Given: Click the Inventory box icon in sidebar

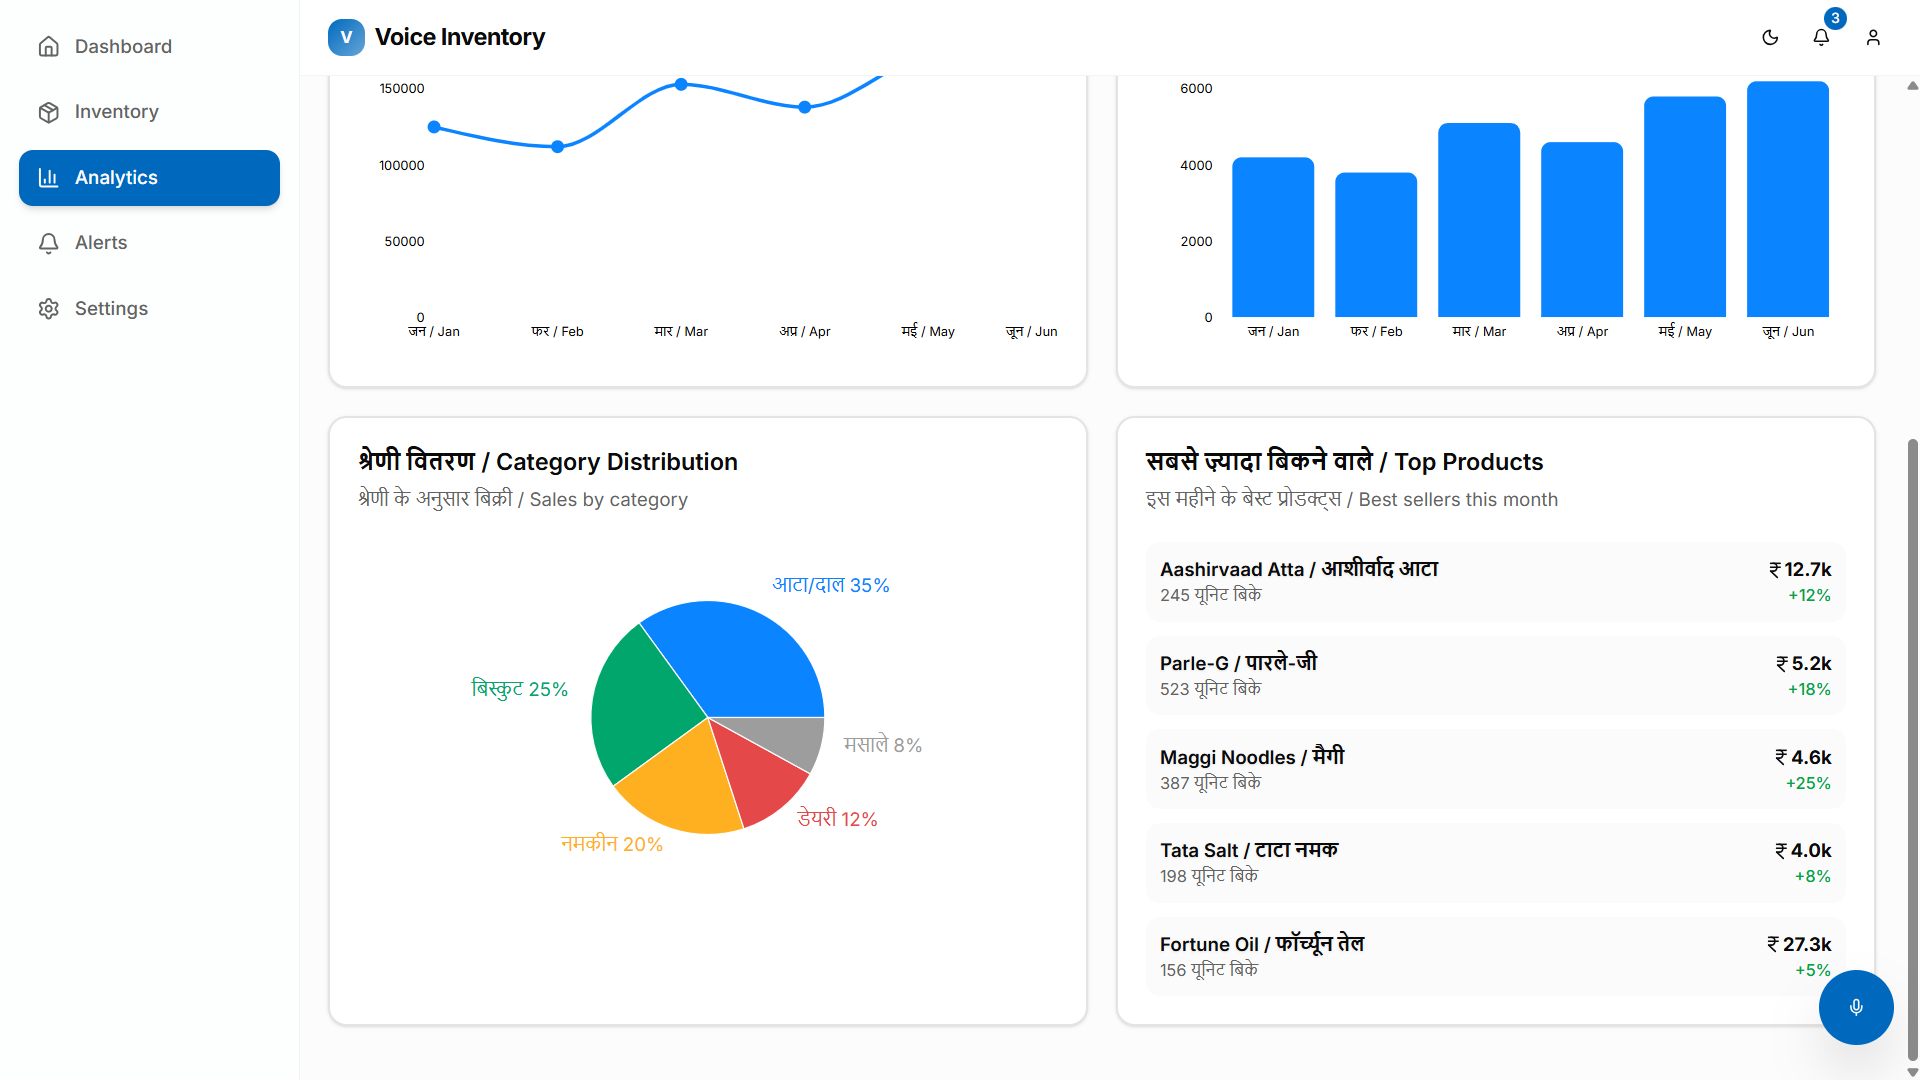Looking at the screenshot, I should click(x=48, y=112).
